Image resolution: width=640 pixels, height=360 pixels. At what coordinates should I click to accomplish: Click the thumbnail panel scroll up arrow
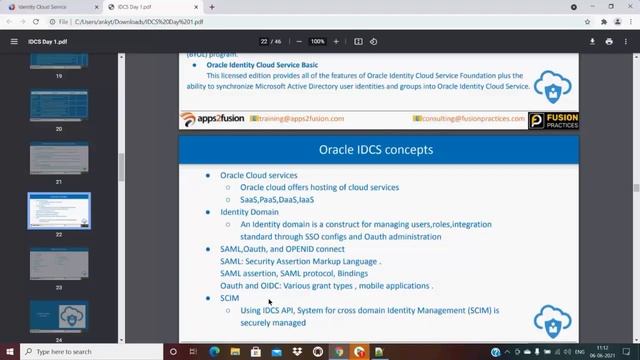(121, 57)
